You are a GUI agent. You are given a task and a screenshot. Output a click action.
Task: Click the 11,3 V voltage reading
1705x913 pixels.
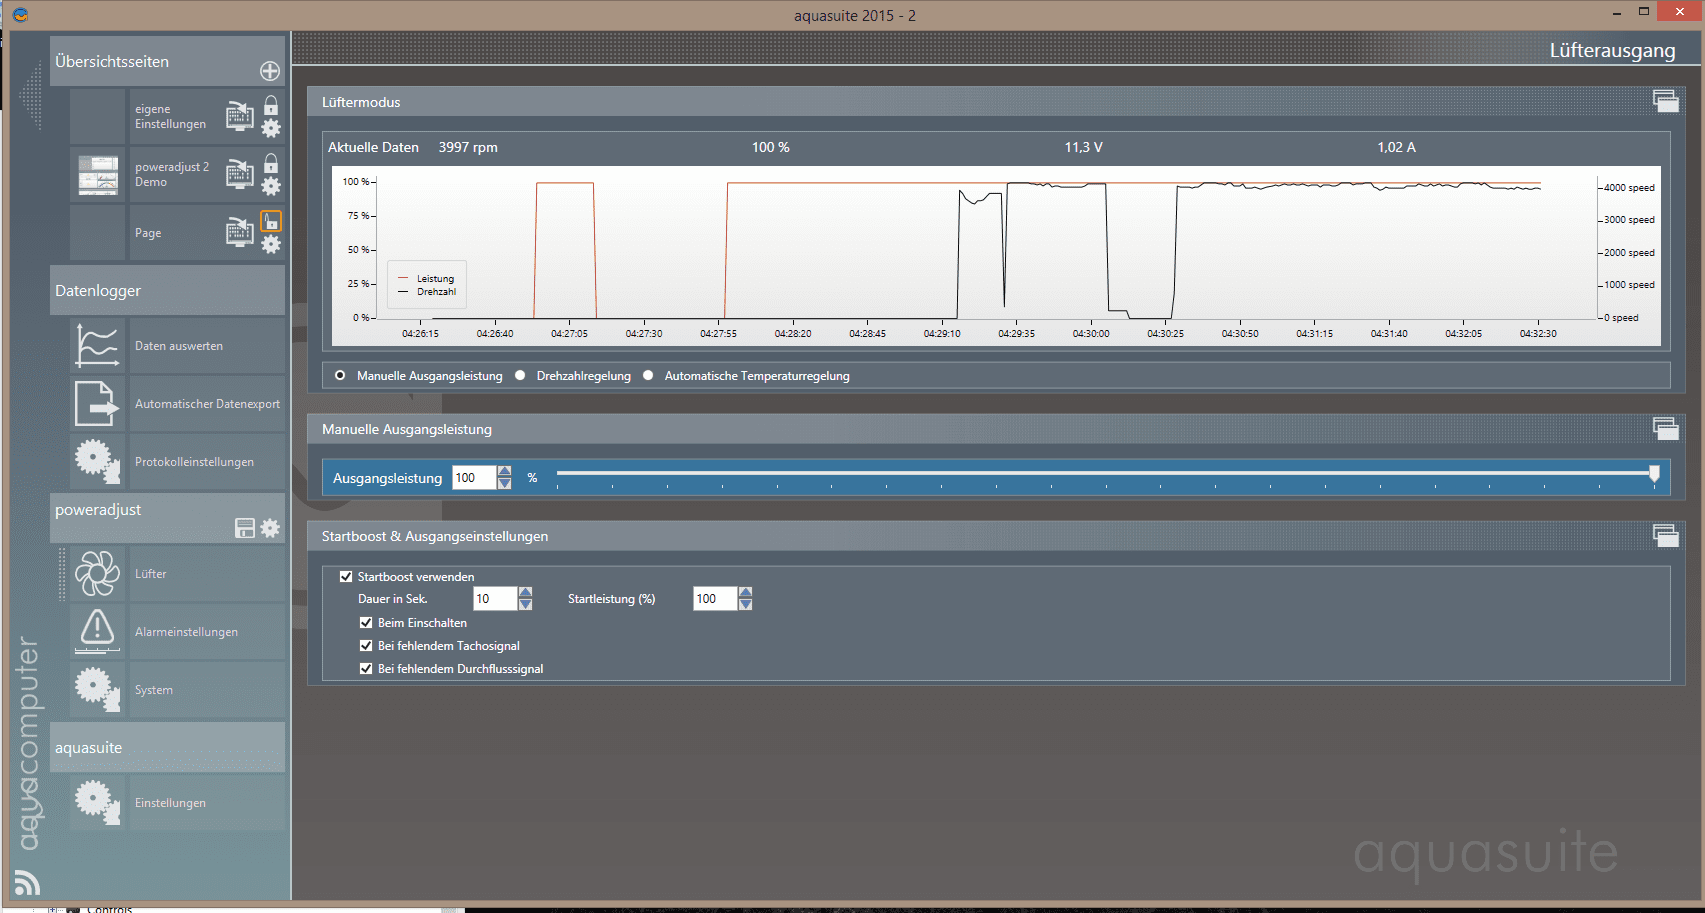click(1083, 147)
